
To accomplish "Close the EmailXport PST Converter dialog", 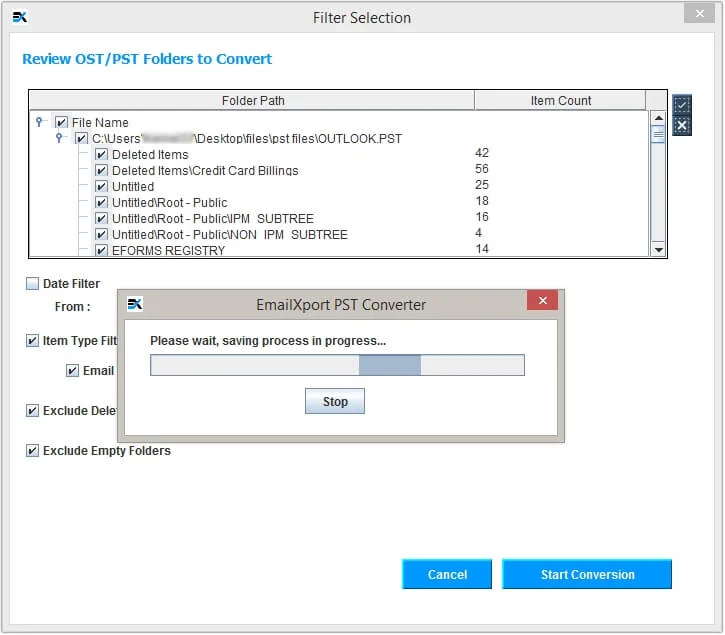I will [542, 301].
